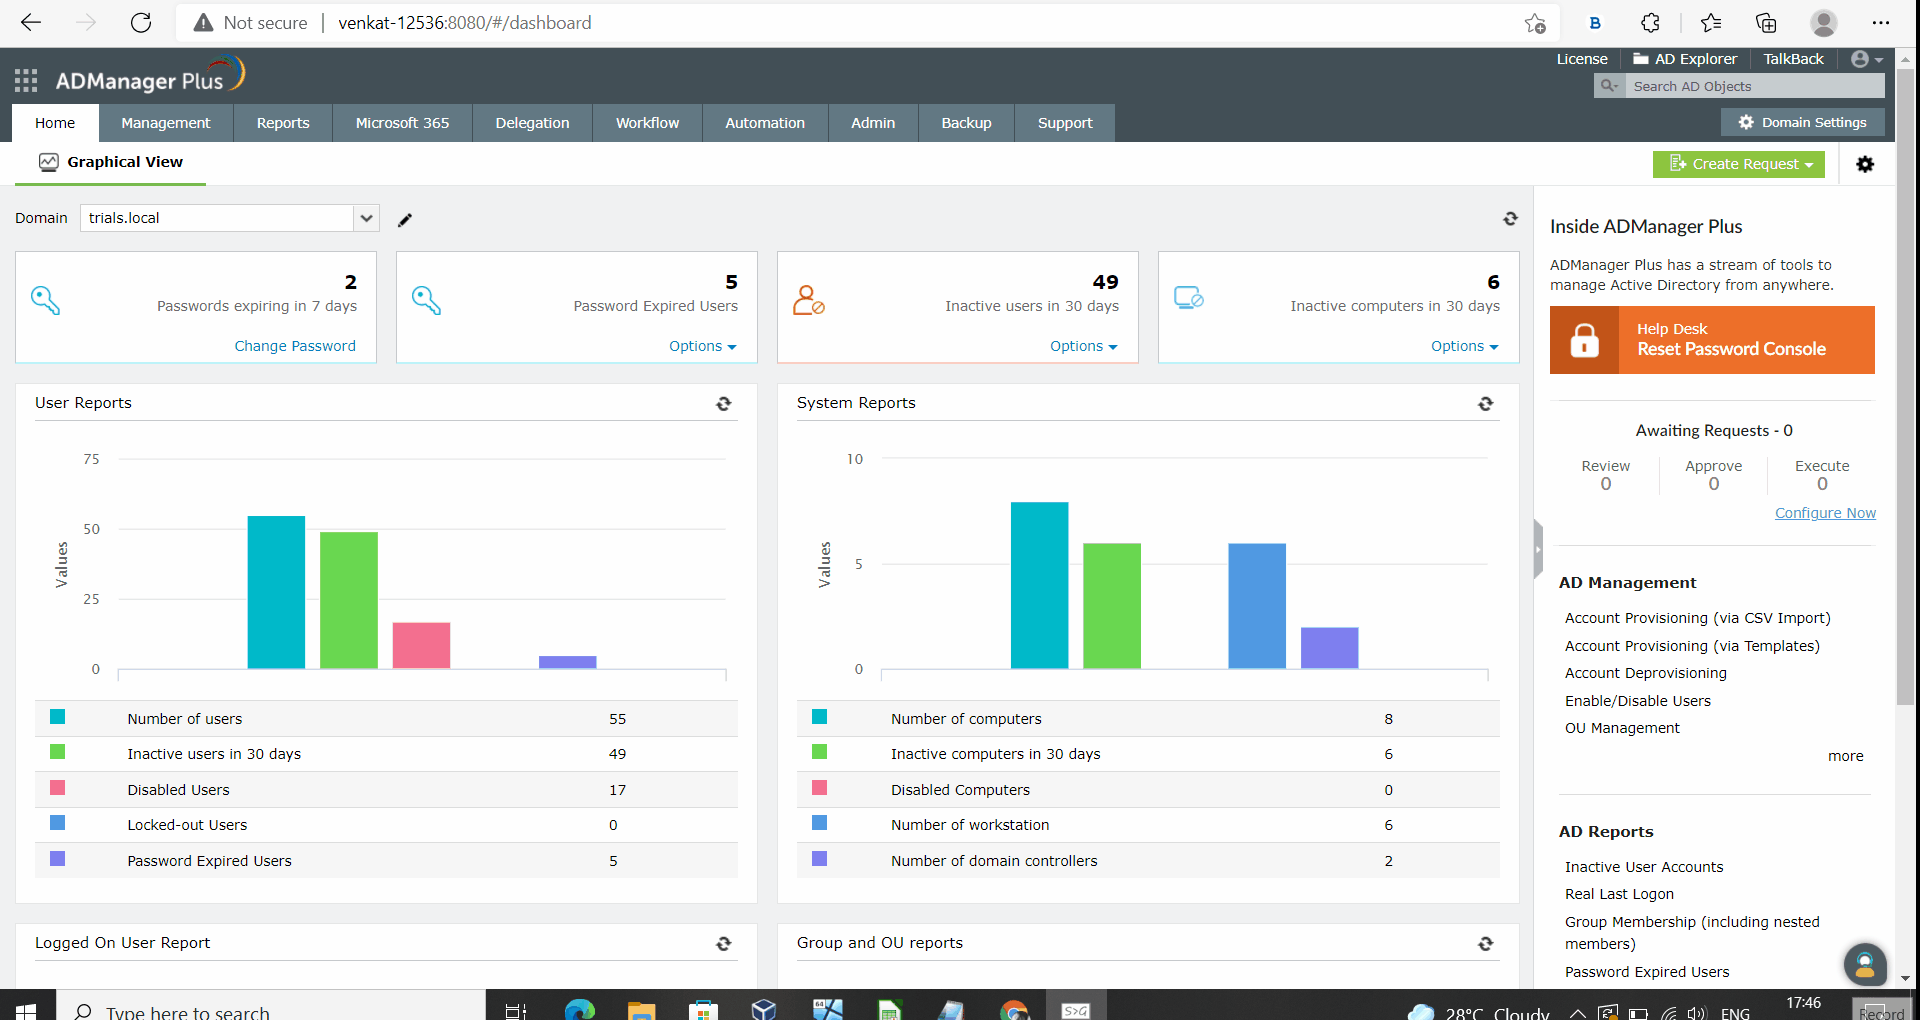Viewport: 1920px width, 1020px height.
Task: Click the Disabled Users pink legend swatch
Action: tap(57, 788)
